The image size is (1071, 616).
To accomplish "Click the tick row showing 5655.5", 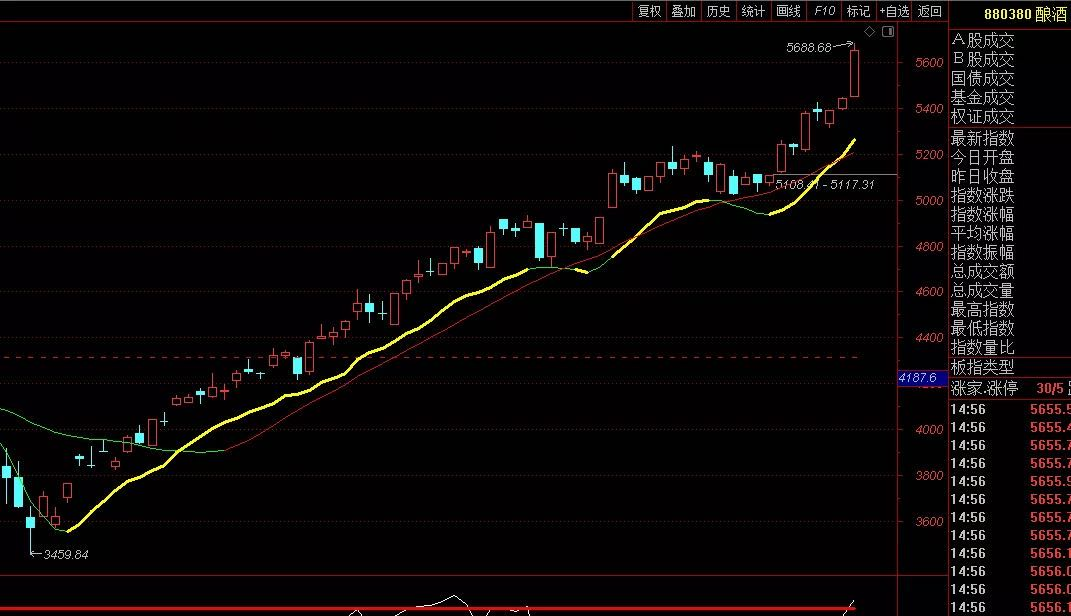I will 1010,409.
